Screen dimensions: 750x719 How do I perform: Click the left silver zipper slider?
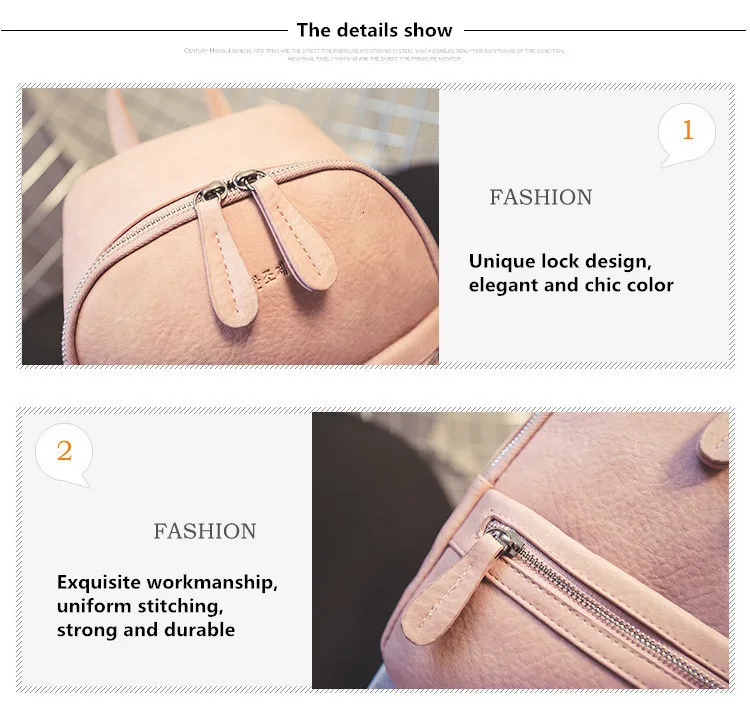[x=211, y=191]
